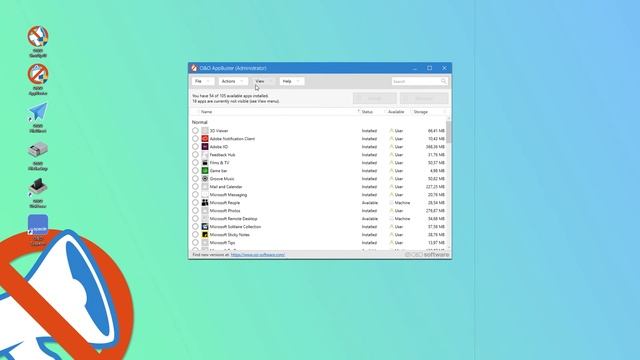Click the Microsoft Solitaire Collection icon
640x360 pixels.
(x=205, y=227)
